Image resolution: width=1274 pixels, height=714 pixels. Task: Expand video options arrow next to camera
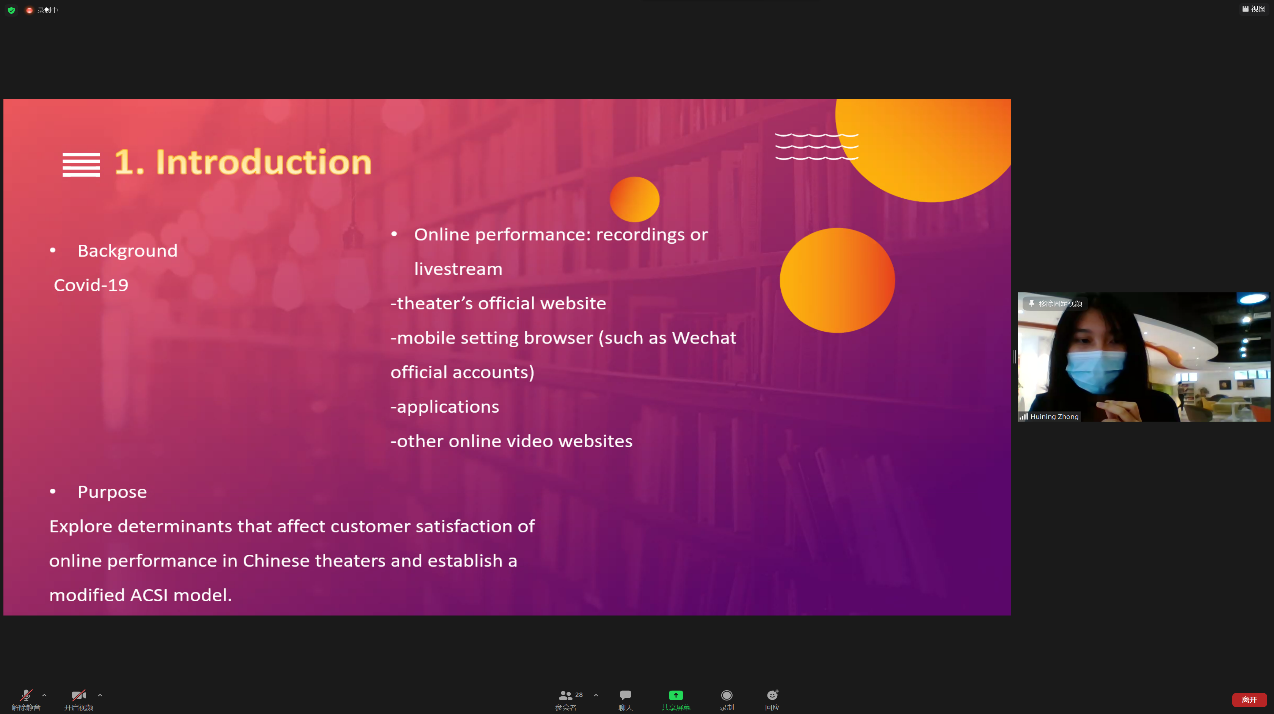coord(100,695)
